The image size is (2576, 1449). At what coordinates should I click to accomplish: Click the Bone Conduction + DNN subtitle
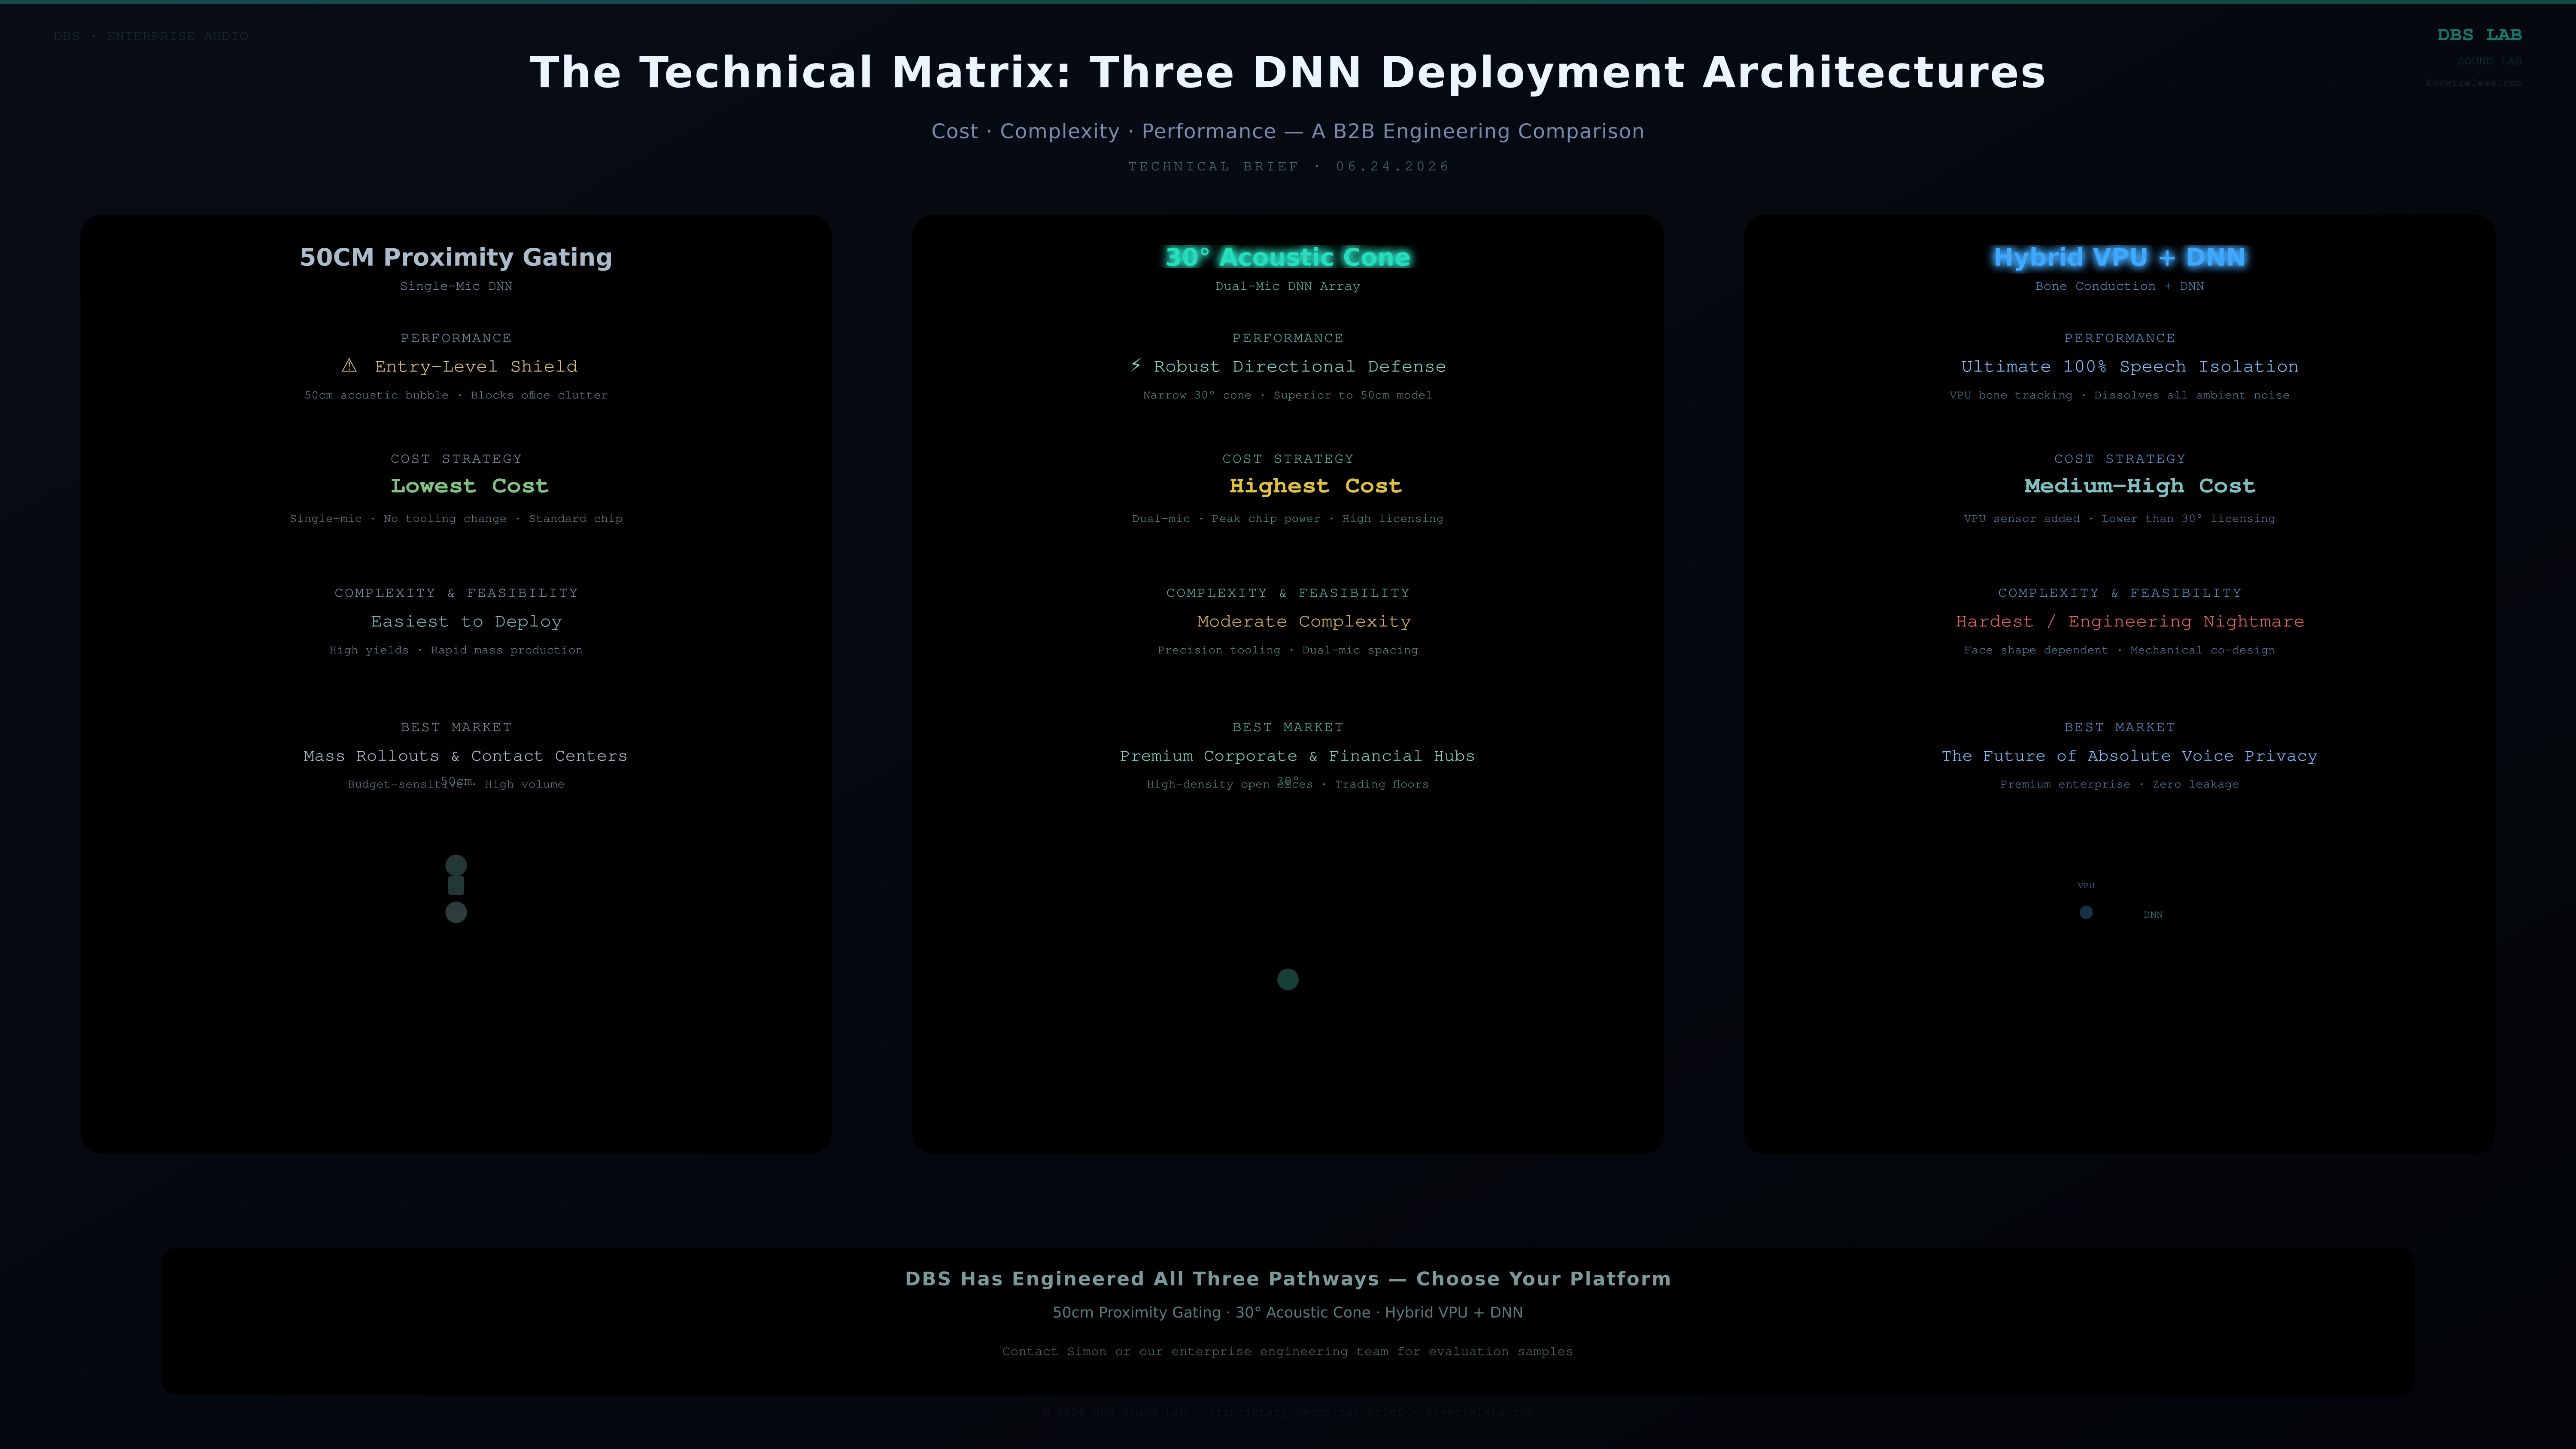[x=2119, y=286]
